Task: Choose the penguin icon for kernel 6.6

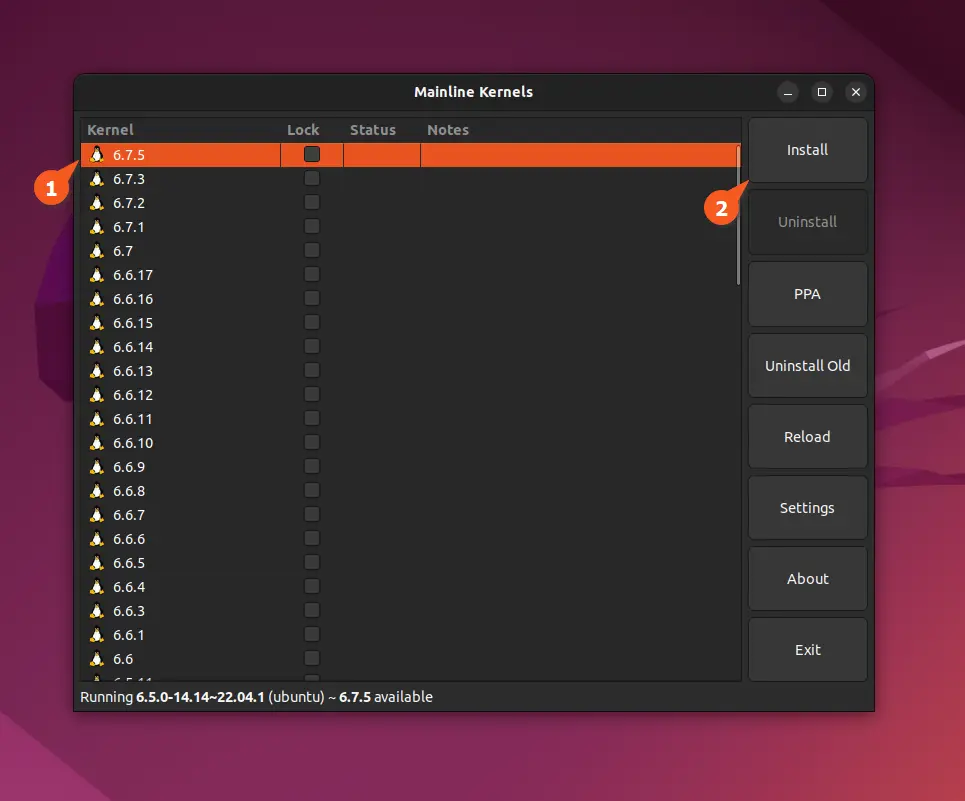Action: point(97,659)
